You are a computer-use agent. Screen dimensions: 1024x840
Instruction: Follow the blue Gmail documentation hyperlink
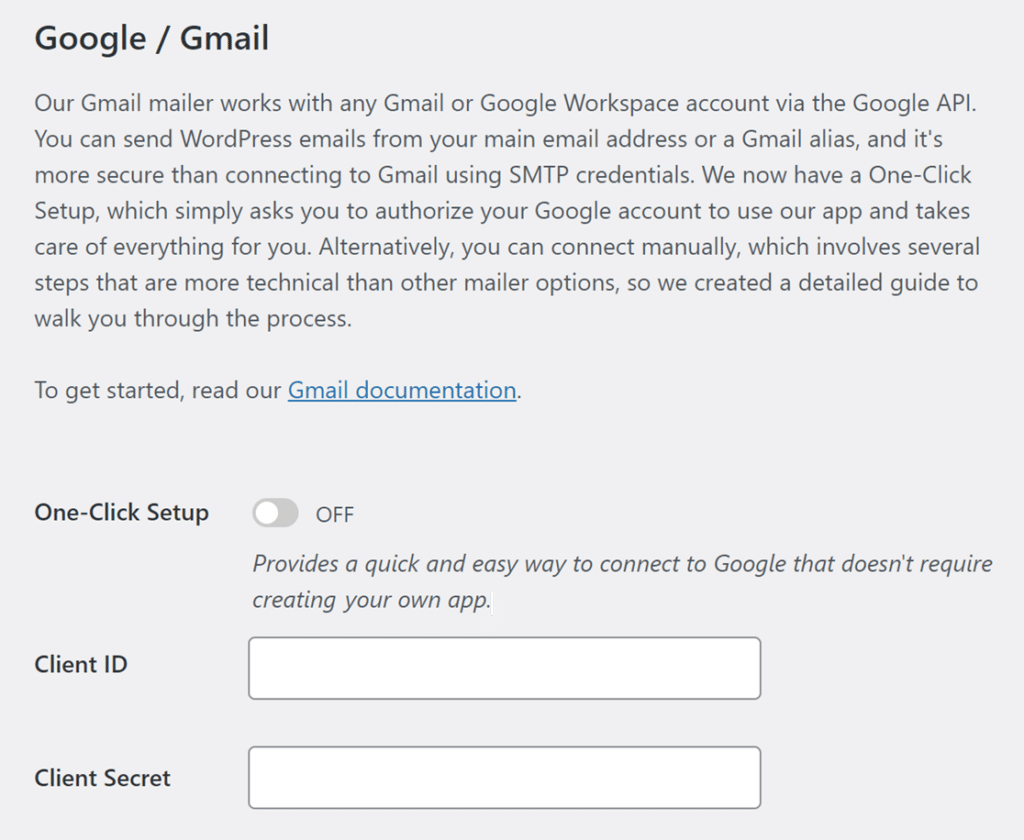400,390
